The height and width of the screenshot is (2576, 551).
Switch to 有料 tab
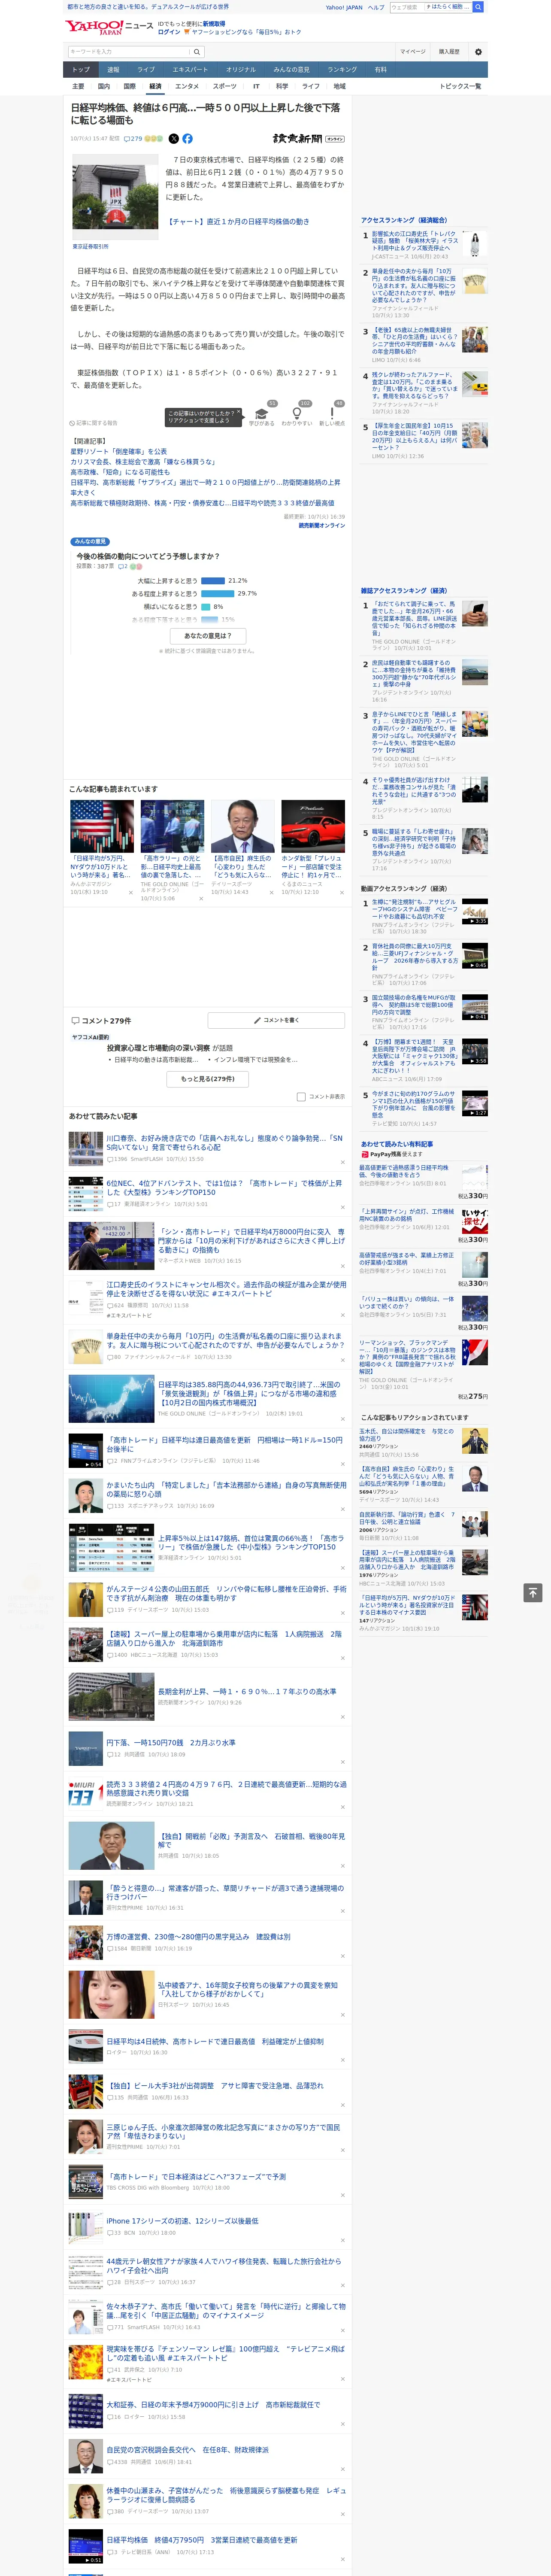380,70
